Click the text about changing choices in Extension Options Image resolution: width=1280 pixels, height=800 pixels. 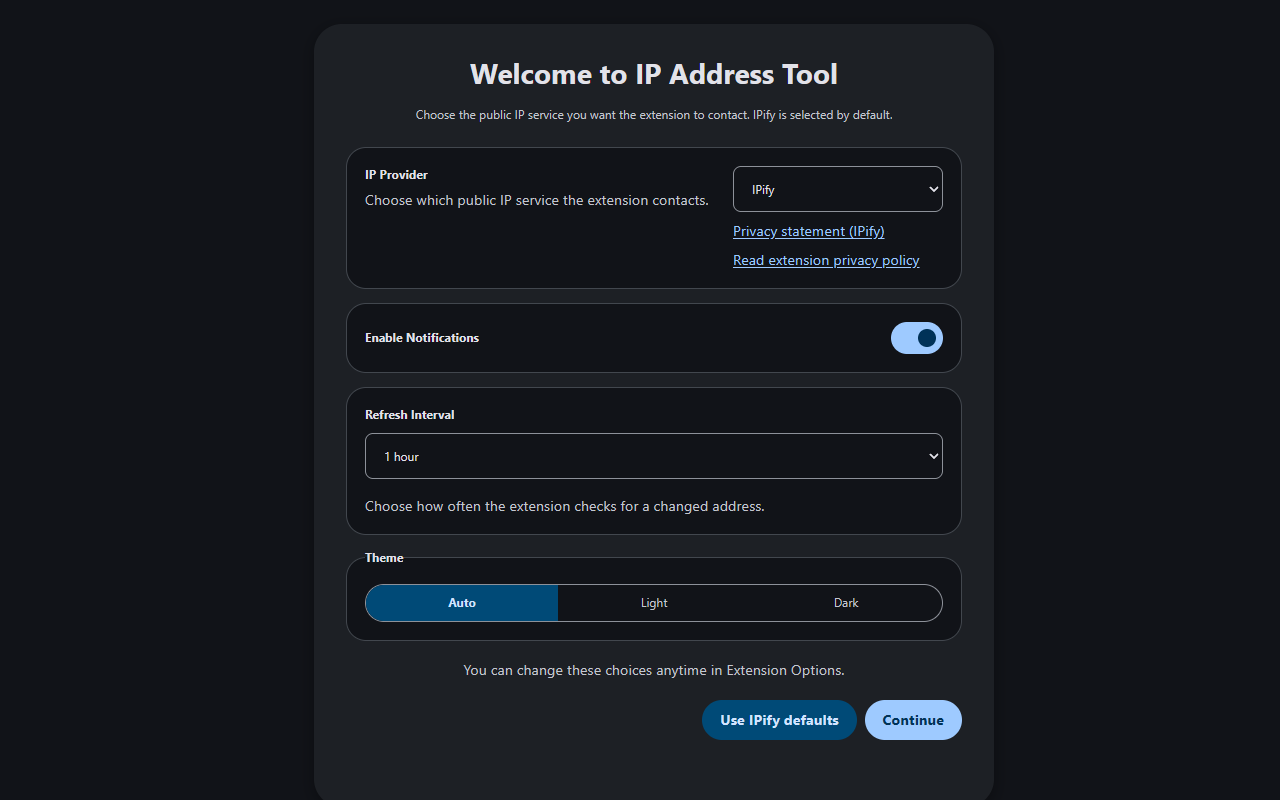[x=654, y=670]
